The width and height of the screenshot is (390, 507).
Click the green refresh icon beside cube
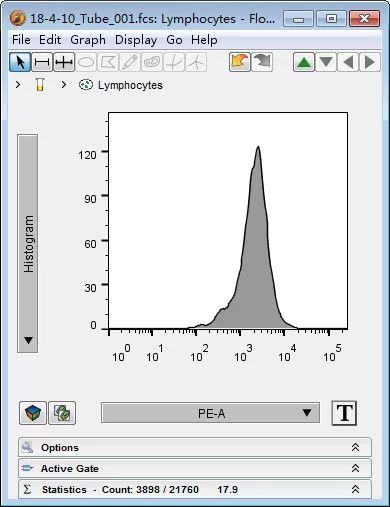62,413
